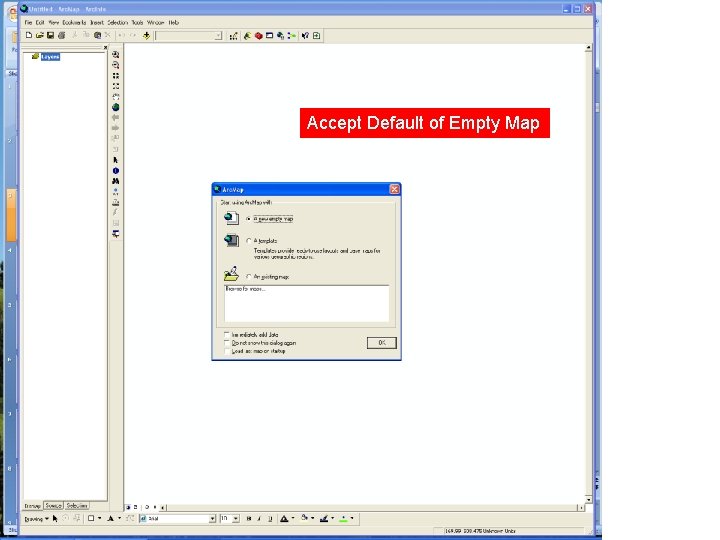Switch to the Source tab
Image resolution: width=720 pixels, height=540 pixels.
point(53,506)
